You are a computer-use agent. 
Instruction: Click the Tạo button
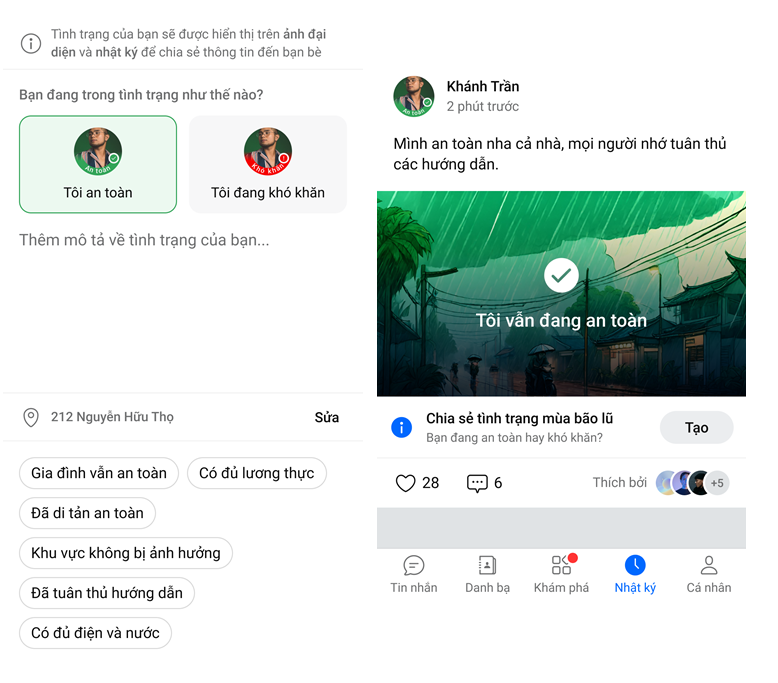click(697, 428)
